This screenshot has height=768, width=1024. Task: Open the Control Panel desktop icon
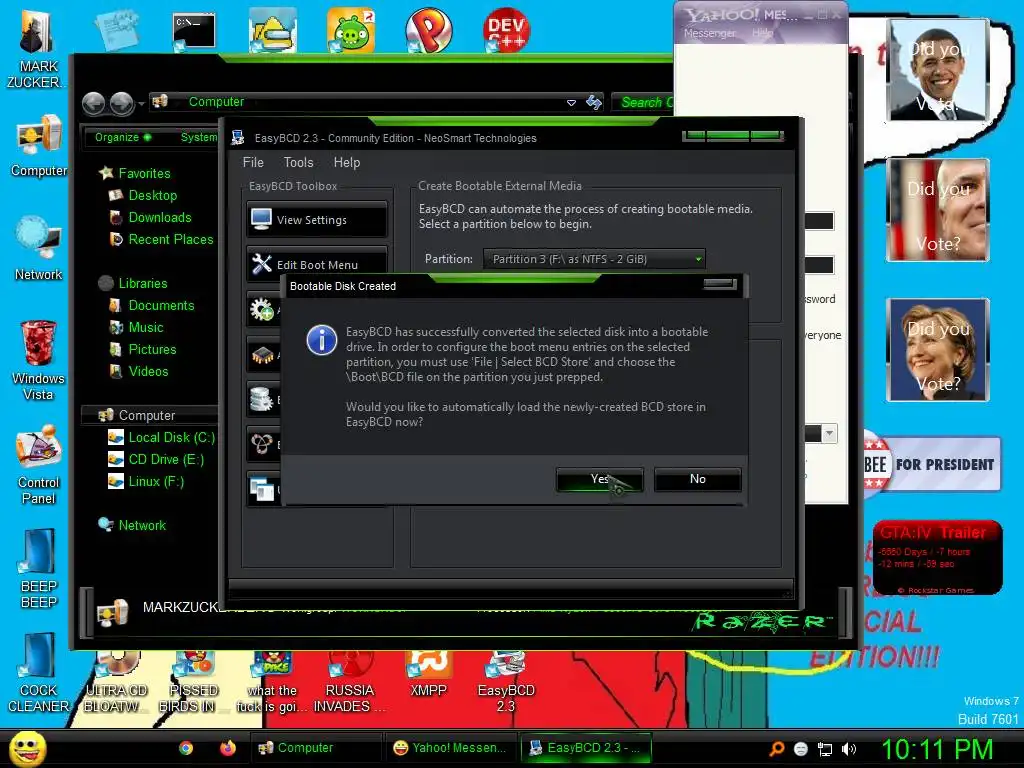pos(39,464)
